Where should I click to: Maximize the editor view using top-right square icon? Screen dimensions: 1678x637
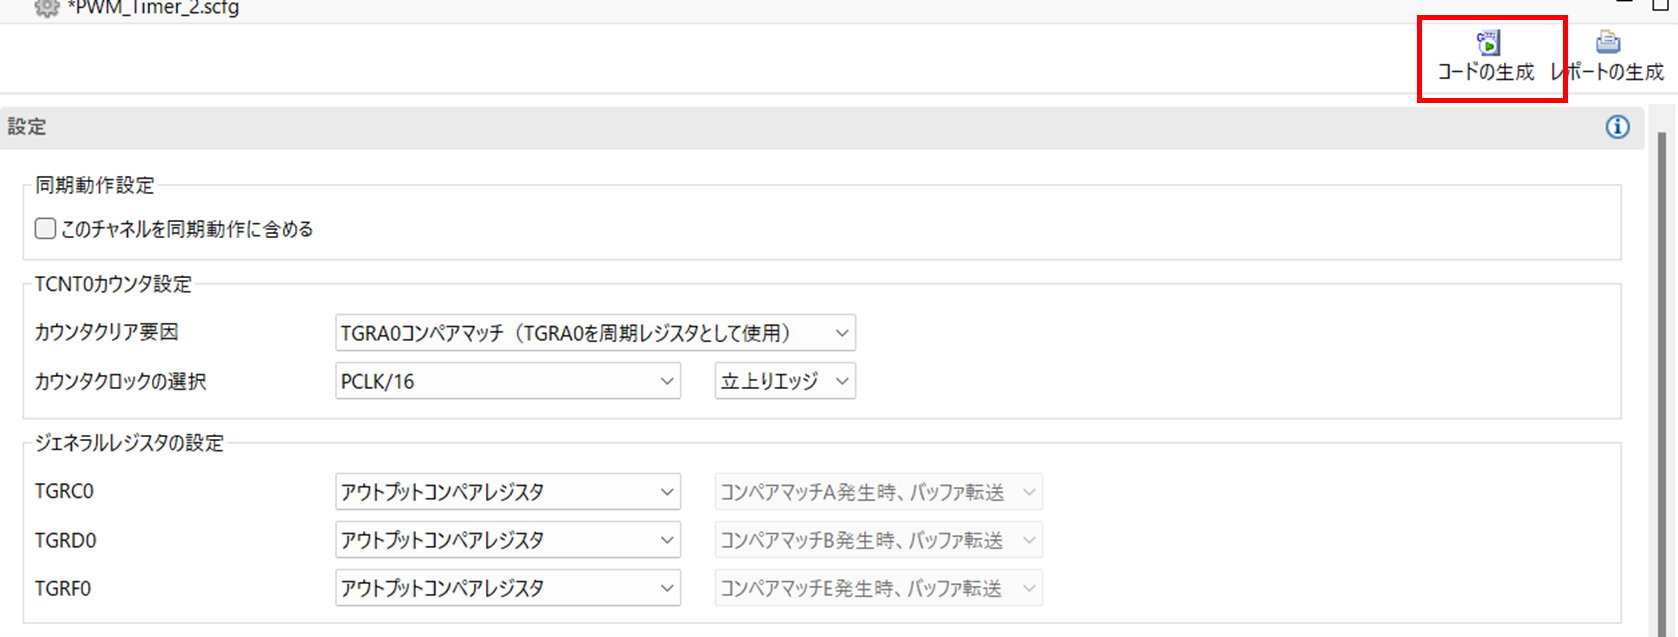(1659, 5)
